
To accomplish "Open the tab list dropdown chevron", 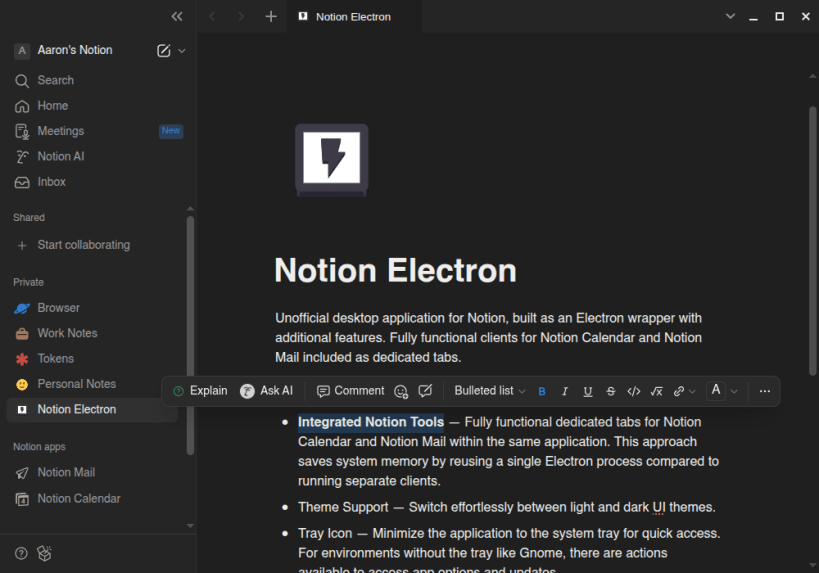I will click(x=730, y=17).
